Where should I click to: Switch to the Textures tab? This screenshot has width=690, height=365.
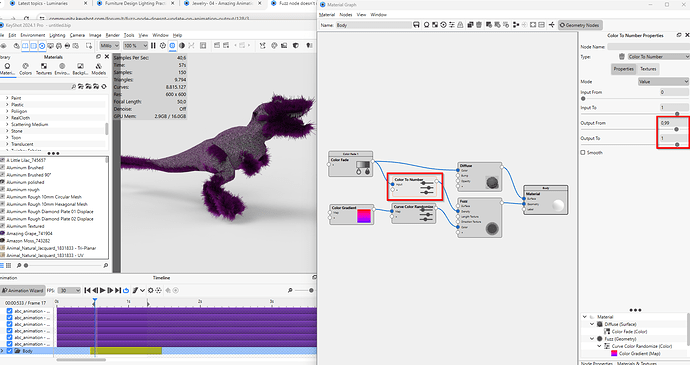coord(648,69)
